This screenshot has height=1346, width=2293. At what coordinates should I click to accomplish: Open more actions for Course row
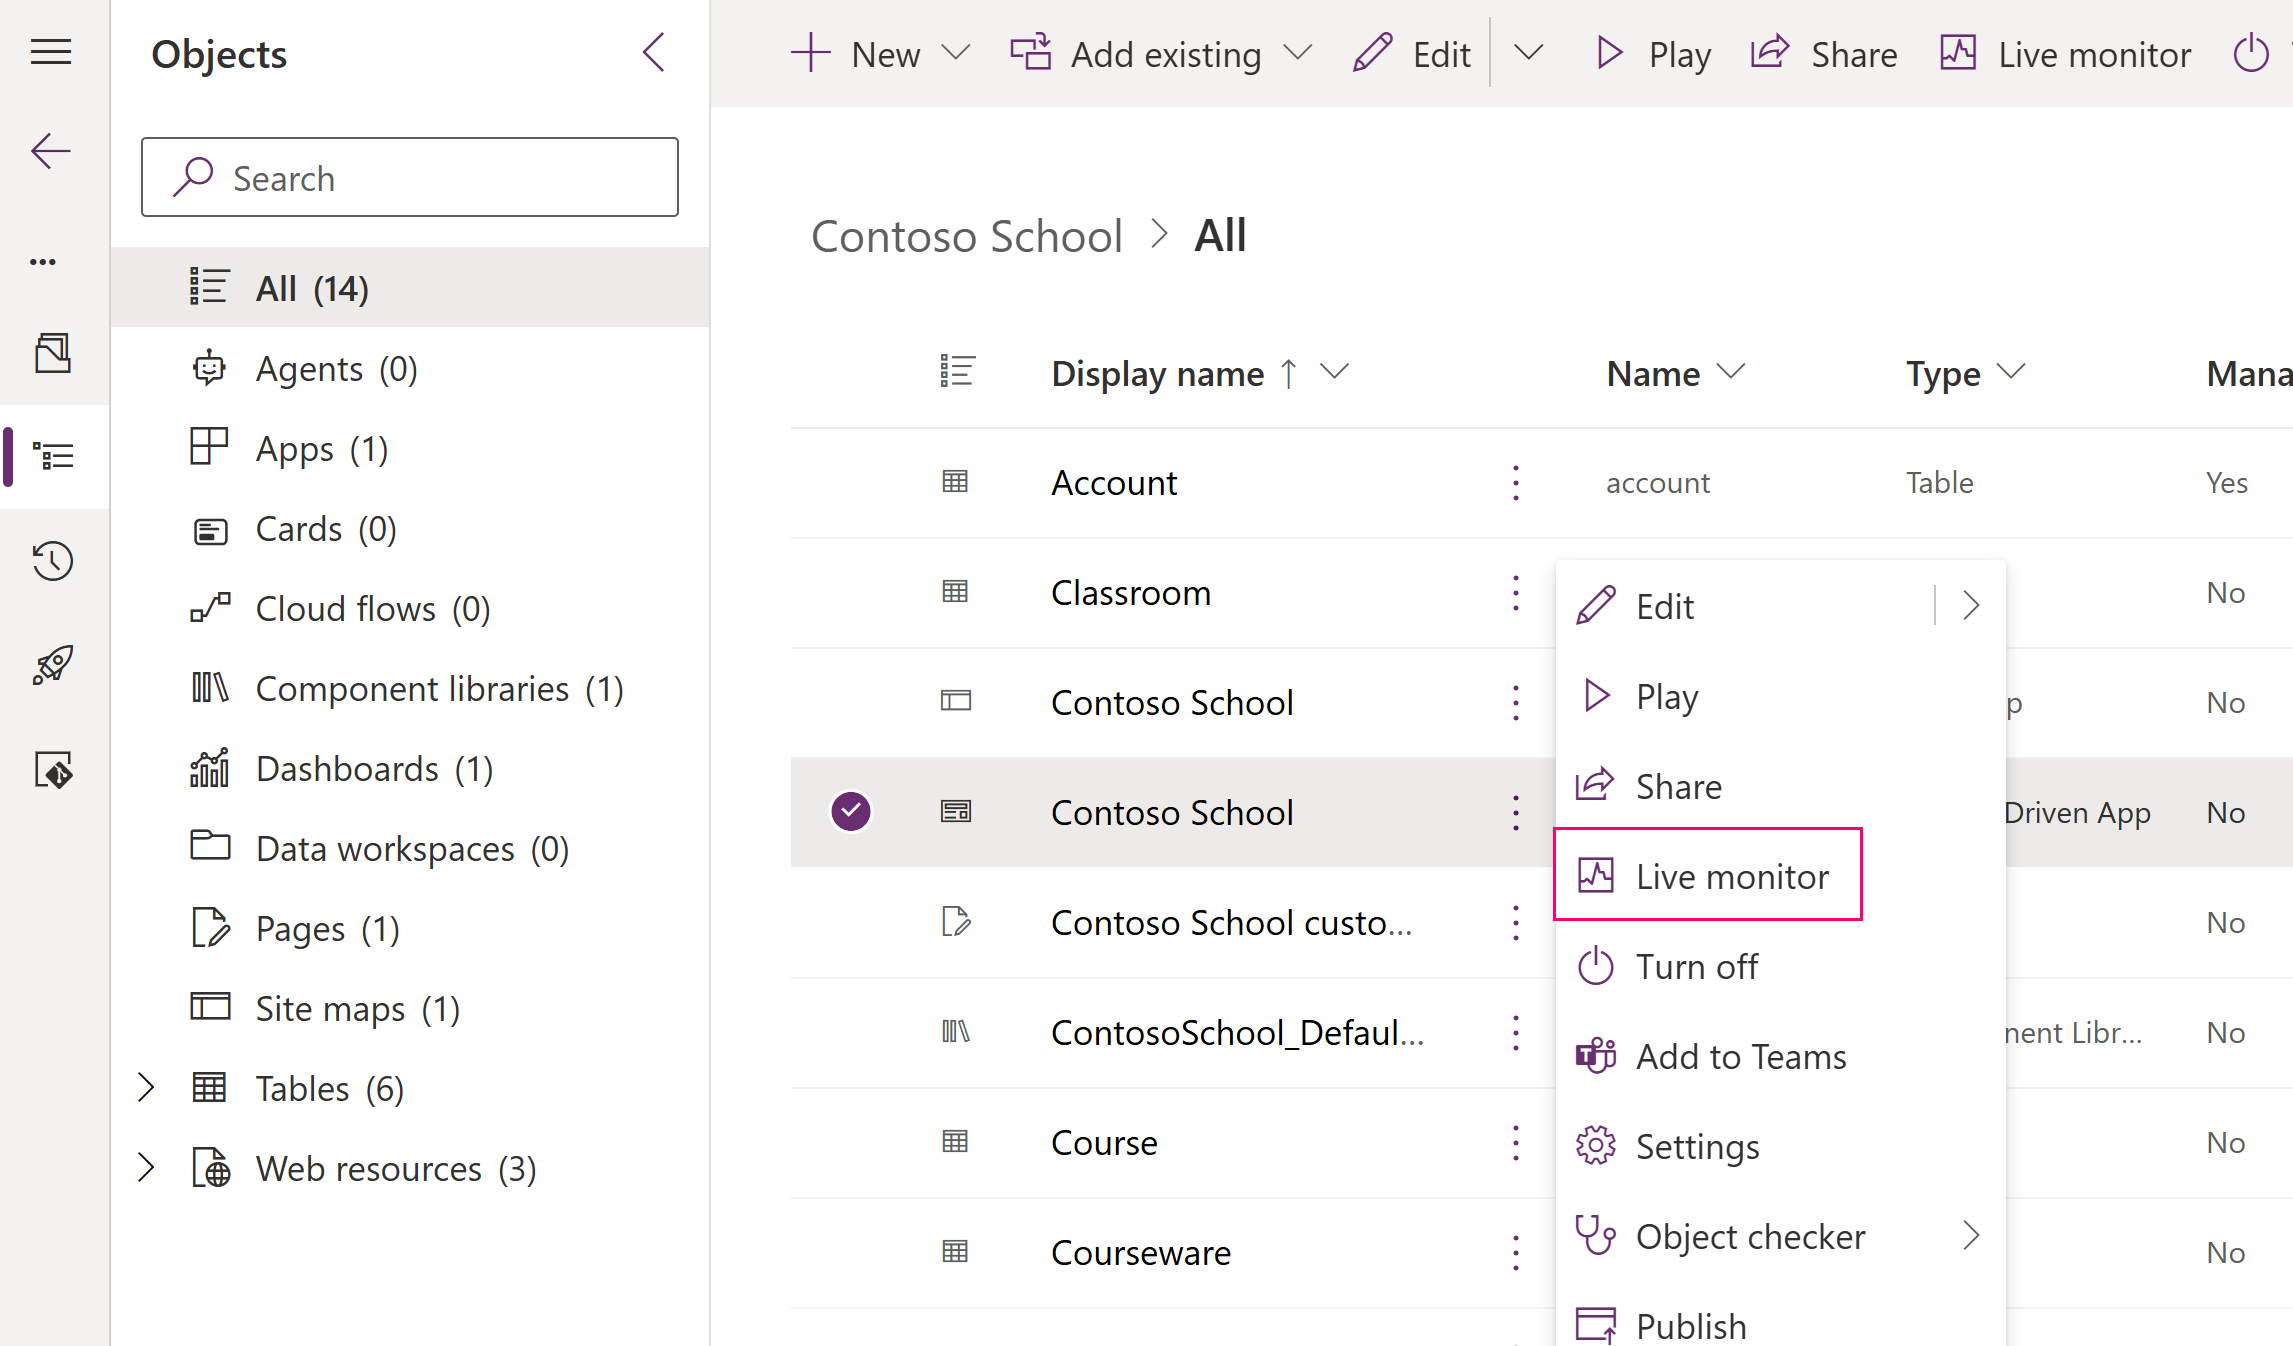click(x=1516, y=1143)
